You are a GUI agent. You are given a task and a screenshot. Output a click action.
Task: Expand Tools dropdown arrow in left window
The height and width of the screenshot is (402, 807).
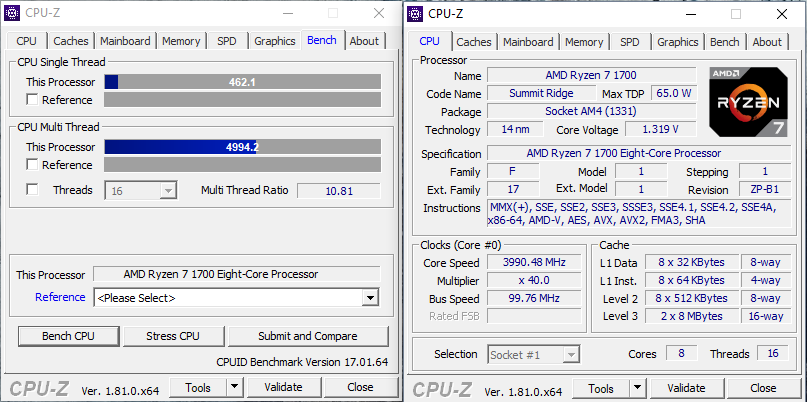coord(234,387)
